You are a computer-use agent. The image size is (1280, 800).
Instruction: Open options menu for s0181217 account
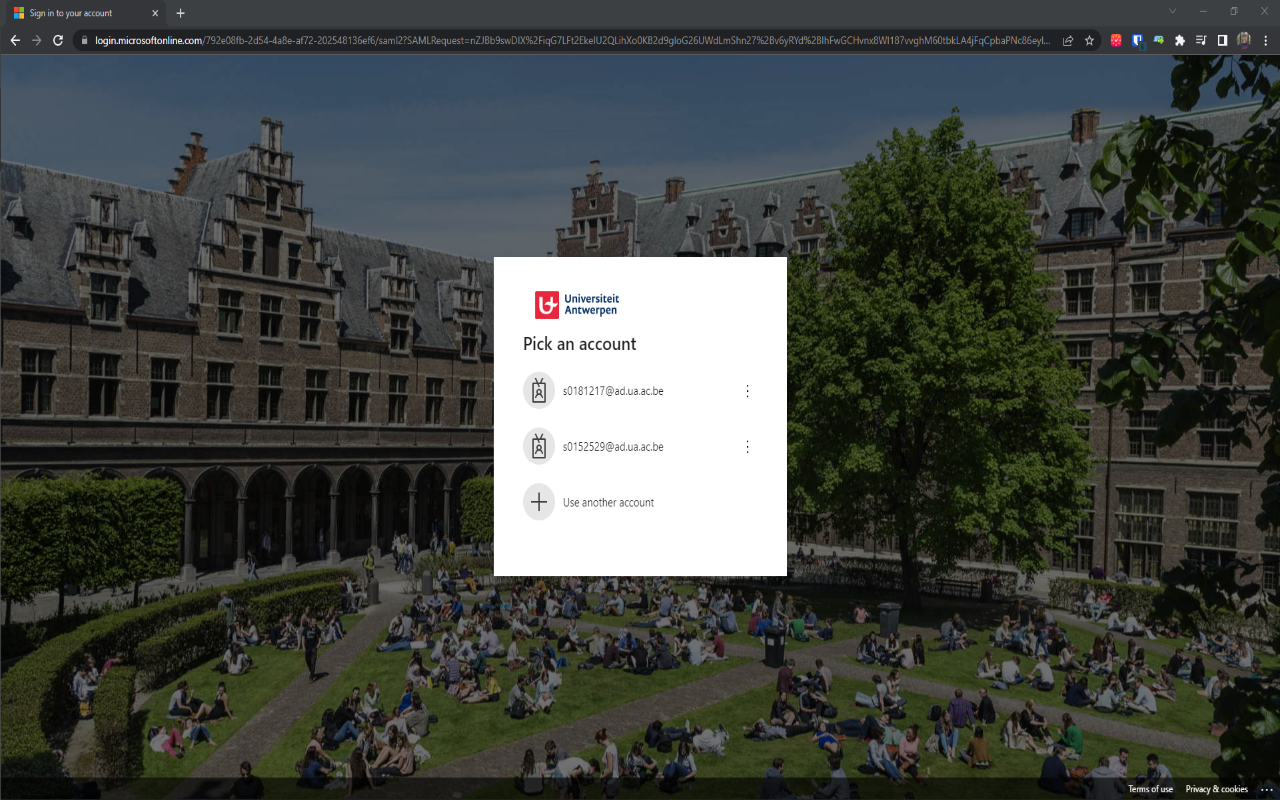pos(747,391)
